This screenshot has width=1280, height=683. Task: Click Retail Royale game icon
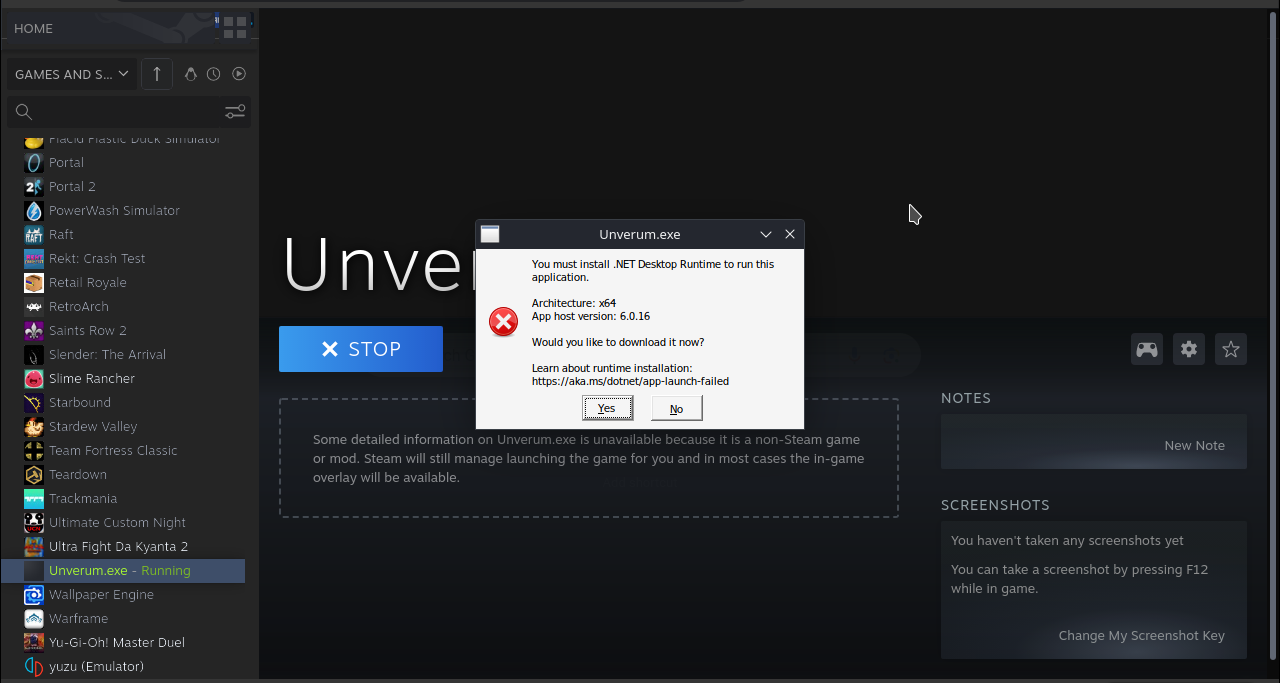pyautogui.click(x=34, y=282)
